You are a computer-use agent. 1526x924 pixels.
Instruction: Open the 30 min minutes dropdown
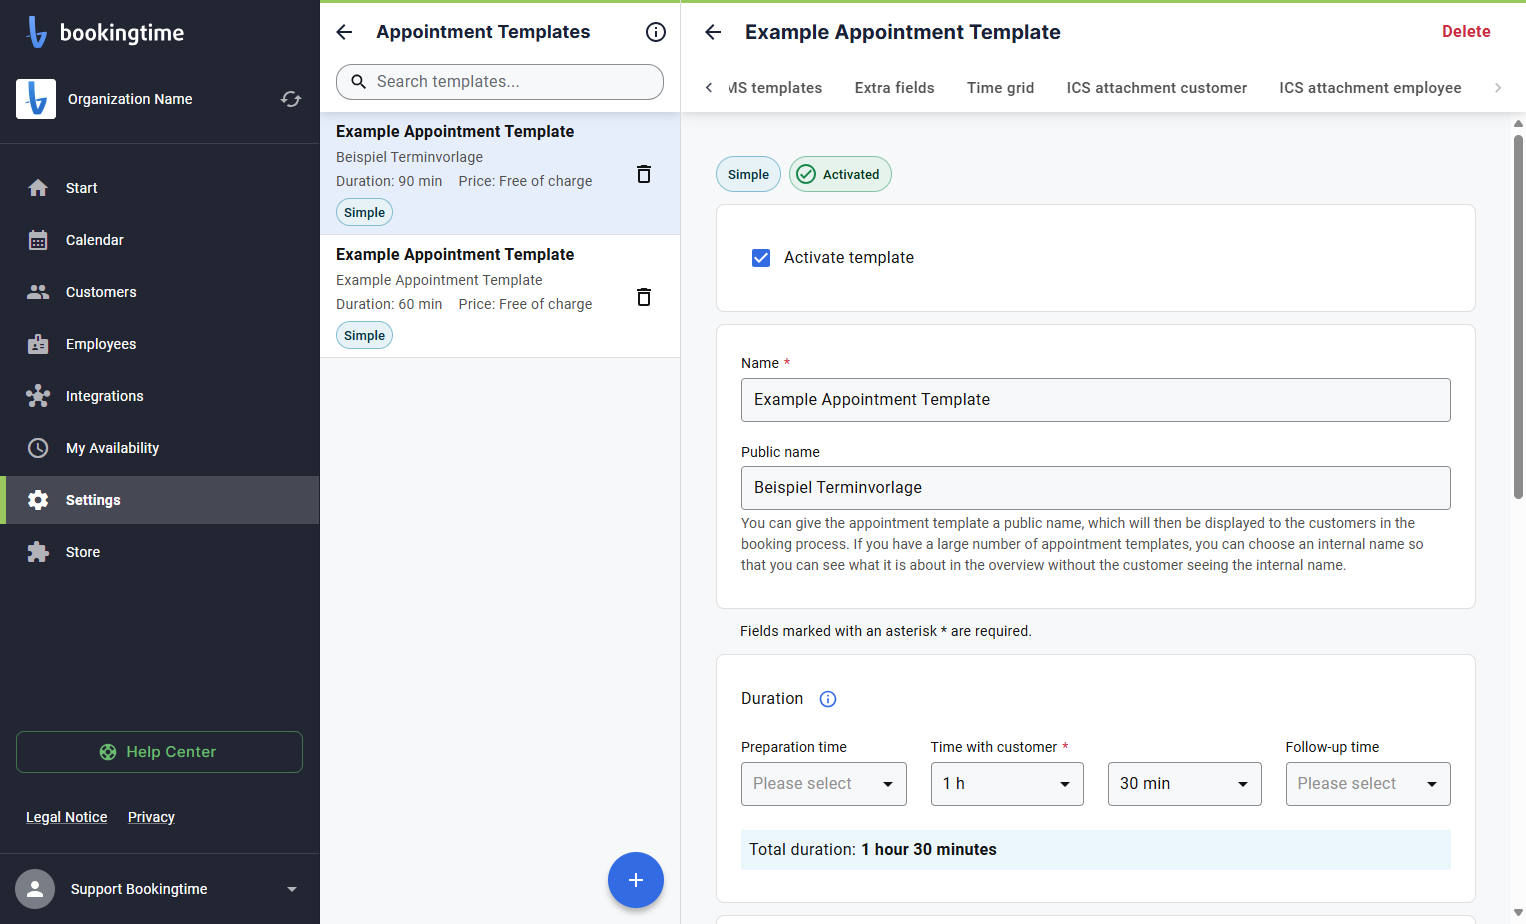1185,784
